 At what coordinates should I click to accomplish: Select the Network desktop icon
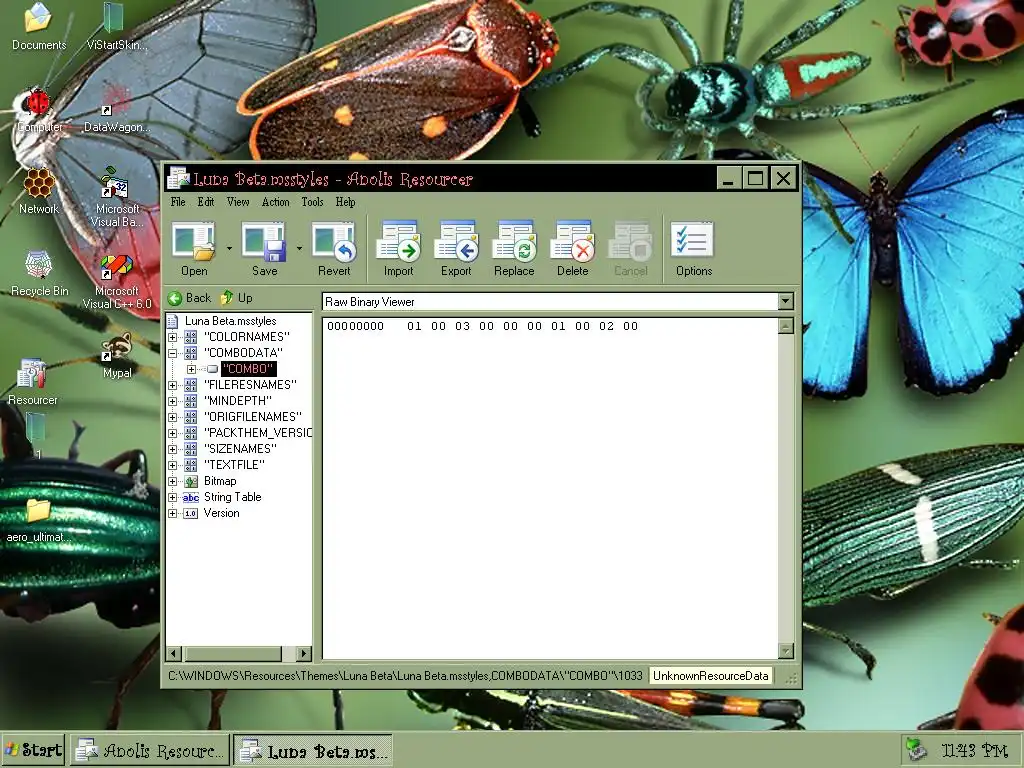tap(39, 192)
